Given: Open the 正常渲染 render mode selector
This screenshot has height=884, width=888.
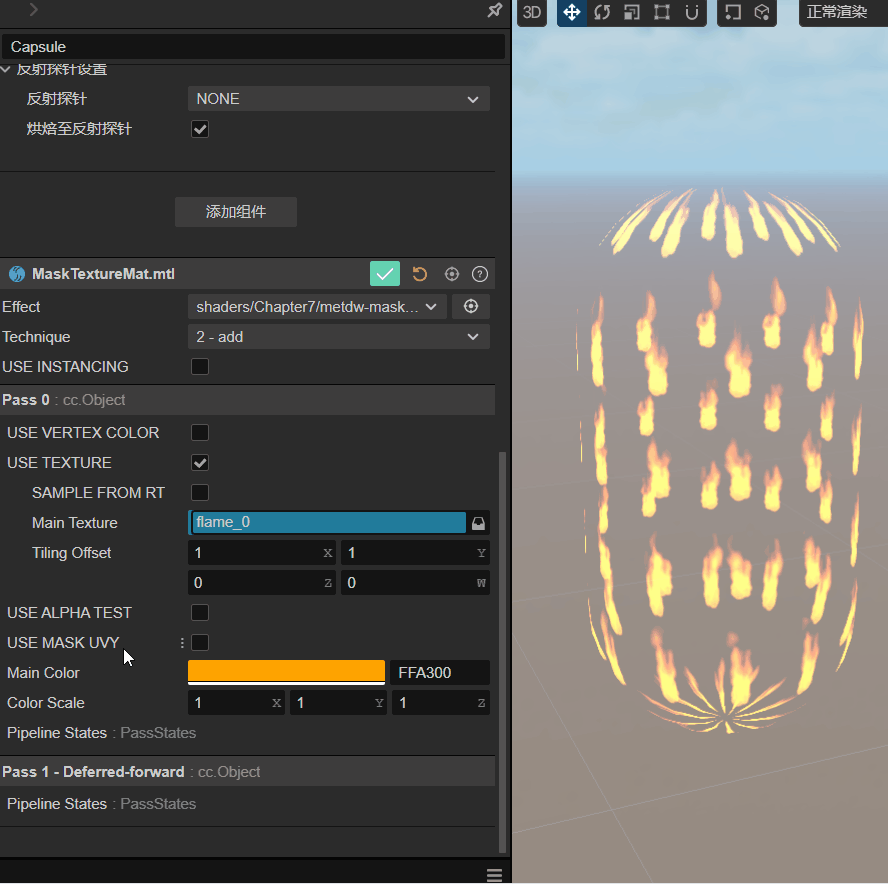Looking at the screenshot, I should (840, 13).
